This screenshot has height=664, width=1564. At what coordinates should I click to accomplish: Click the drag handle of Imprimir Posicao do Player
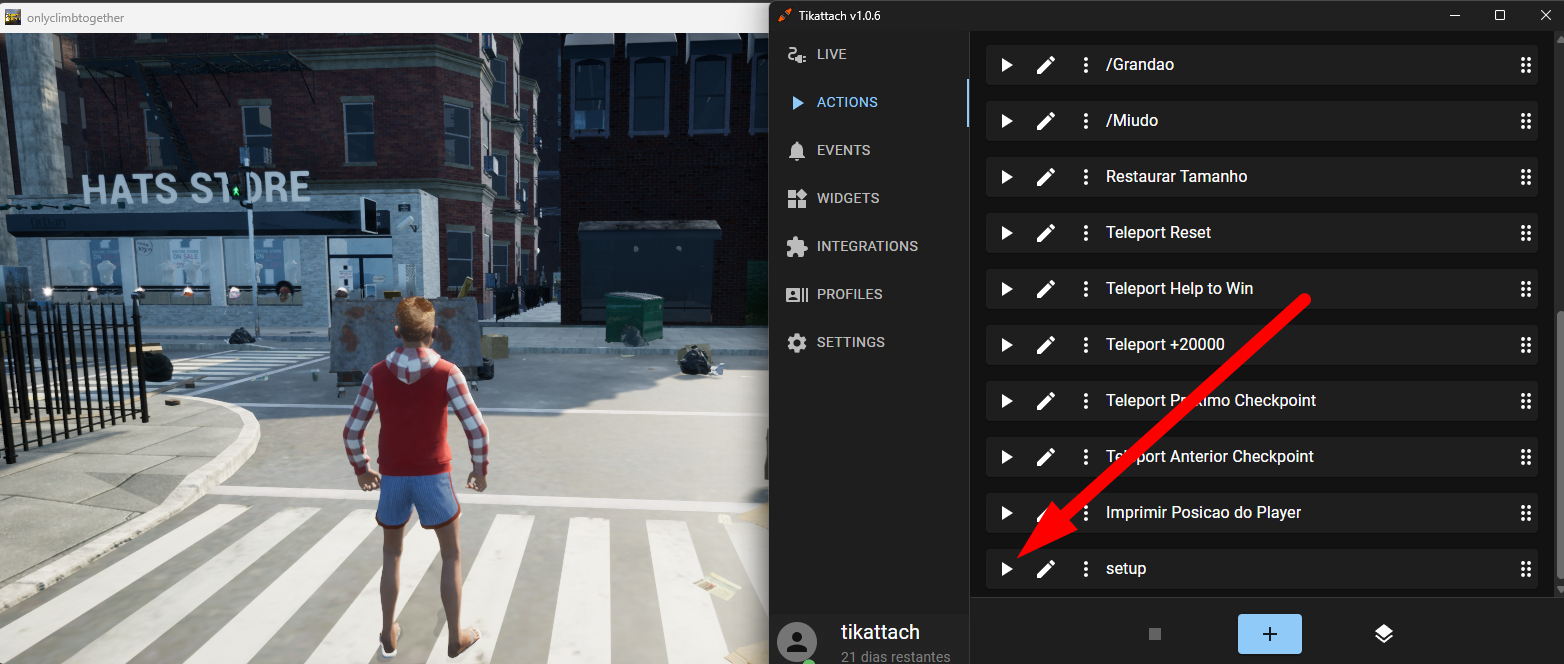point(1526,513)
